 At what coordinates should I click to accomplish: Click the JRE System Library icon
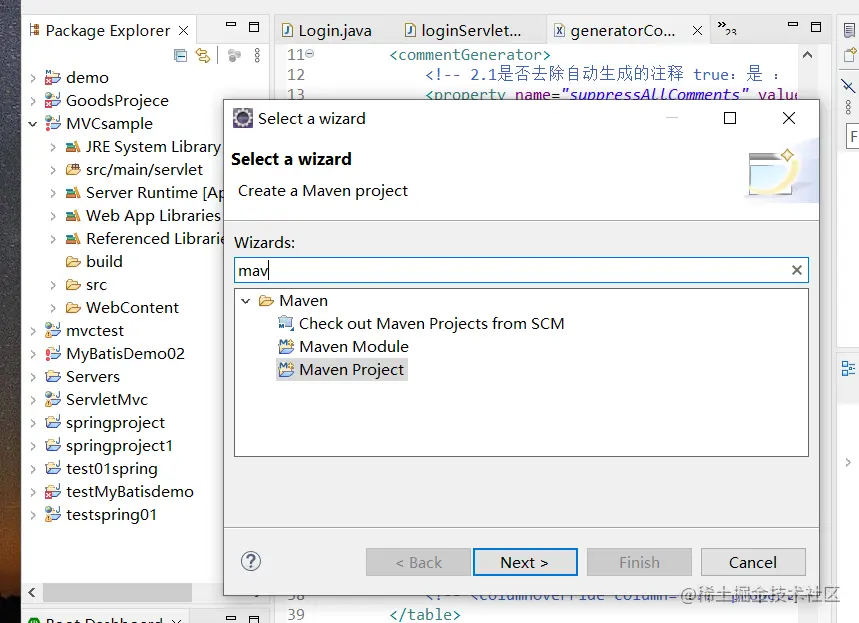pyautogui.click(x=73, y=146)
